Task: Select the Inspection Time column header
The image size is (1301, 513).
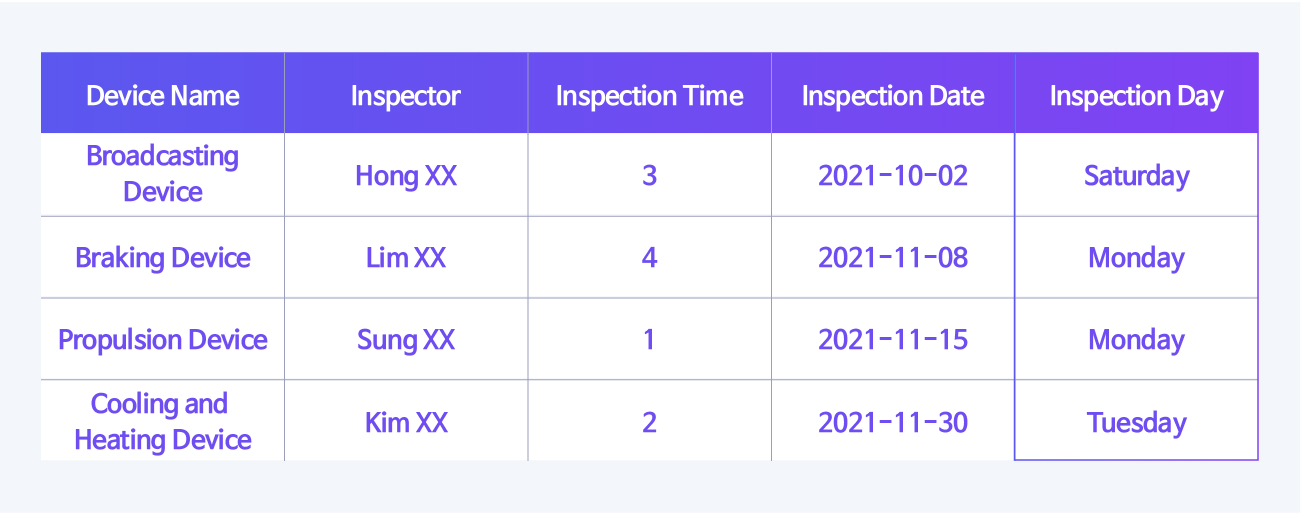Action: click(x=650, y=96)
